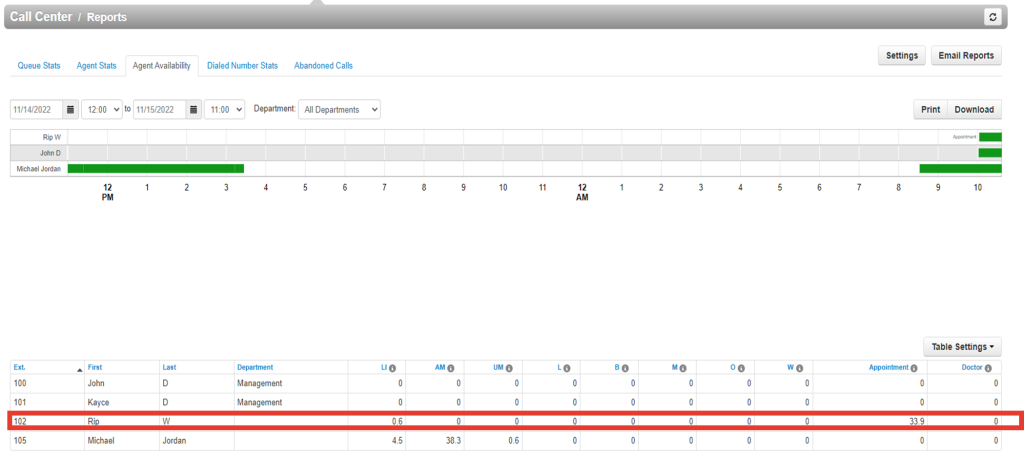
Task: Click the sort arrow in Ext. column
Action: point(79,369)
